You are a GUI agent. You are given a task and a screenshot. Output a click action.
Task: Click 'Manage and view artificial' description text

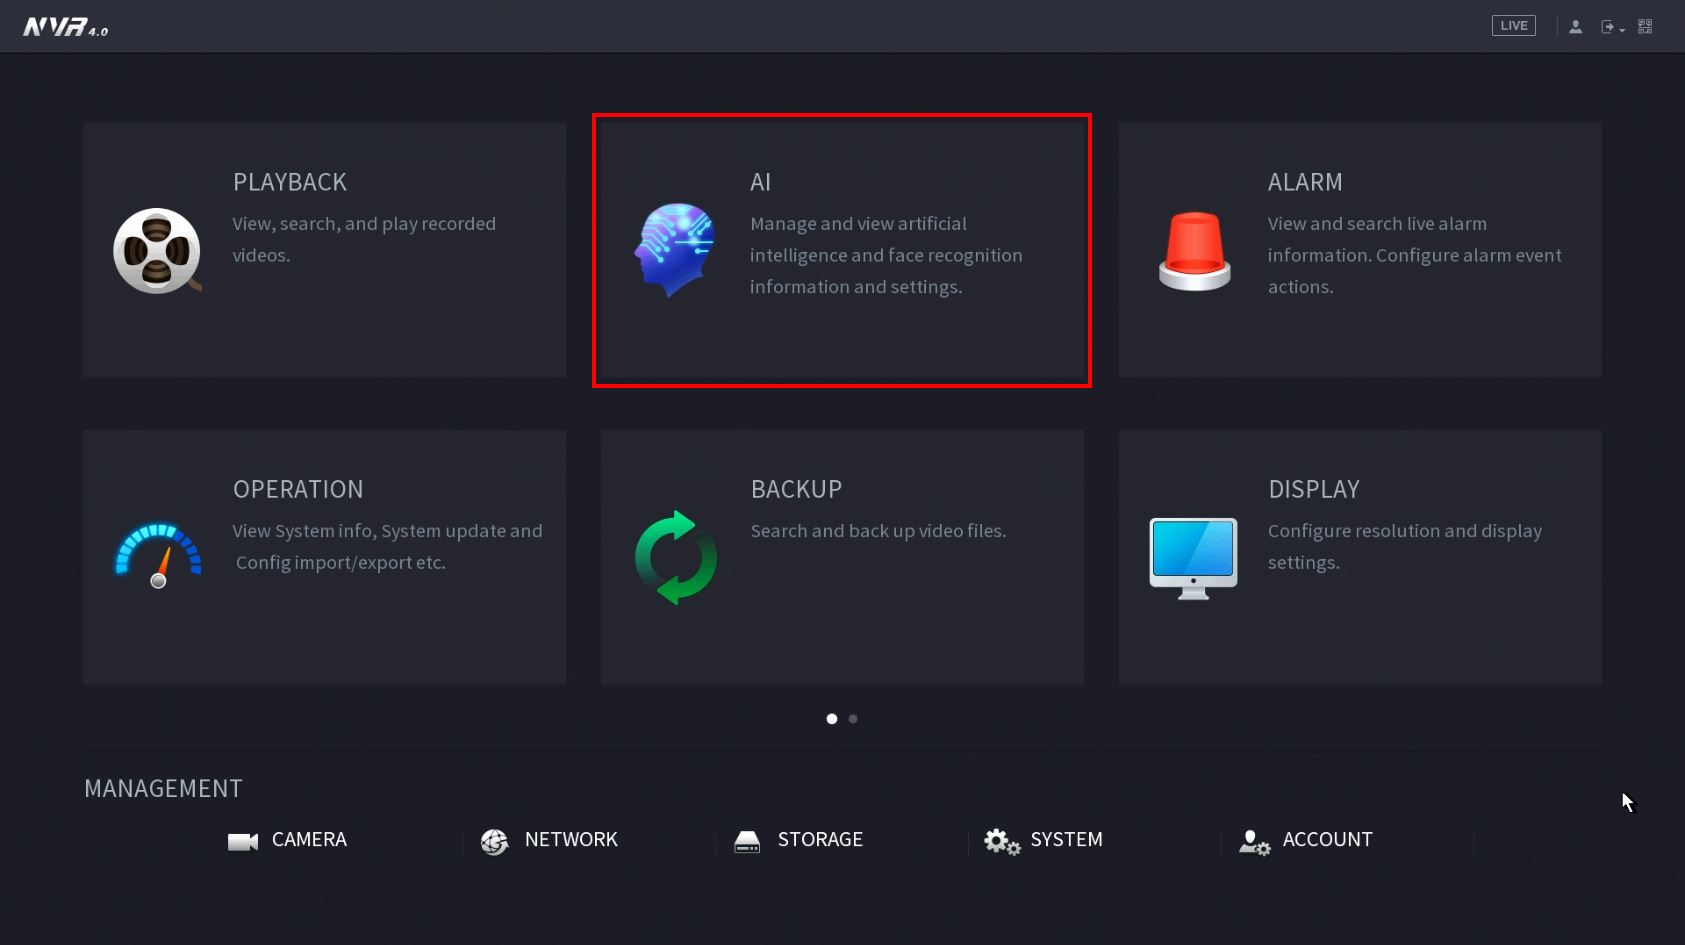tap(858, 224)
